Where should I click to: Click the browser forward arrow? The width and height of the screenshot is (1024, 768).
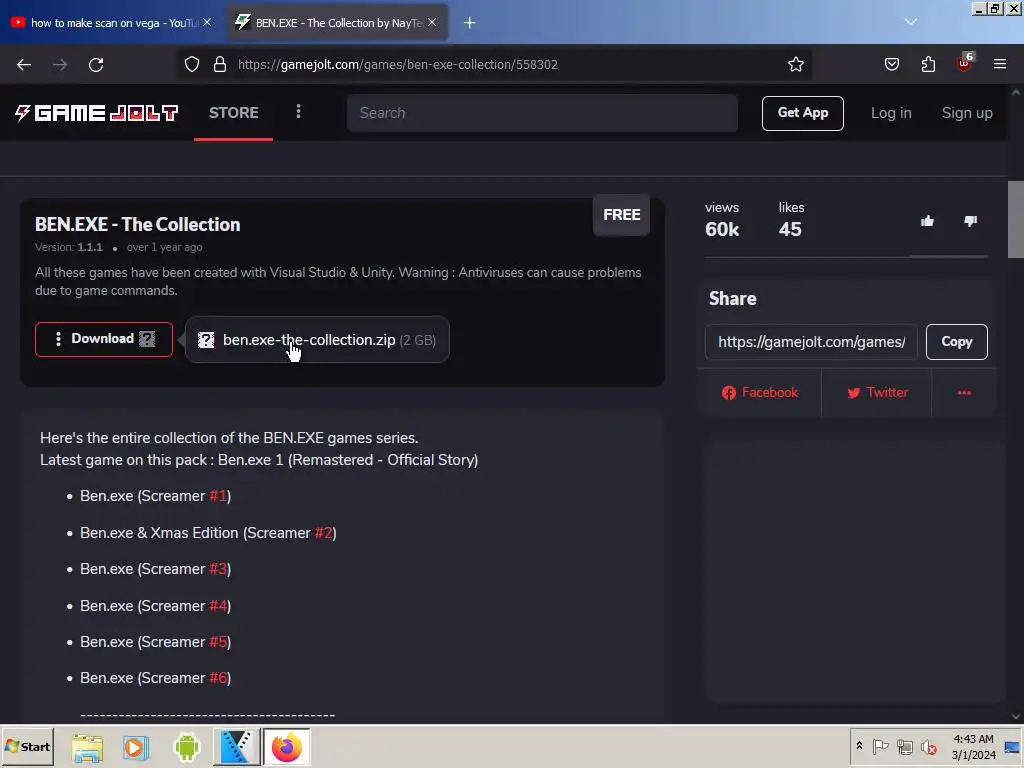pyautogui.click(x=60, y=65)
